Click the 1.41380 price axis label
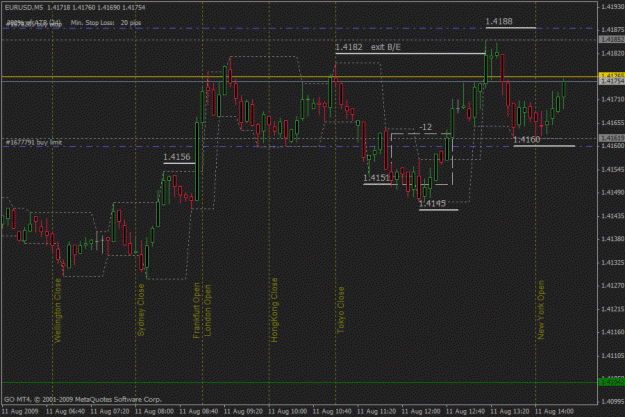 click(x=613, y=239)
